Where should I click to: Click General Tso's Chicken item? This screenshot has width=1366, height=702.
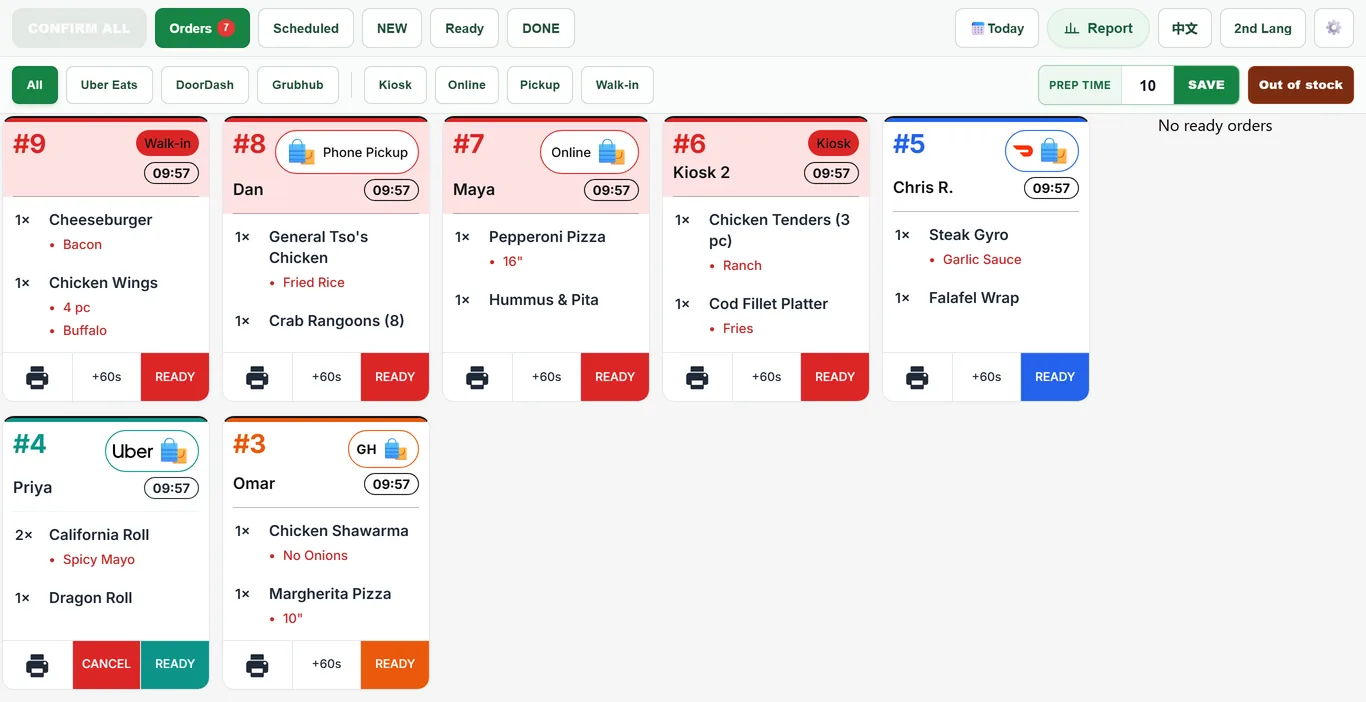point(318,247)
